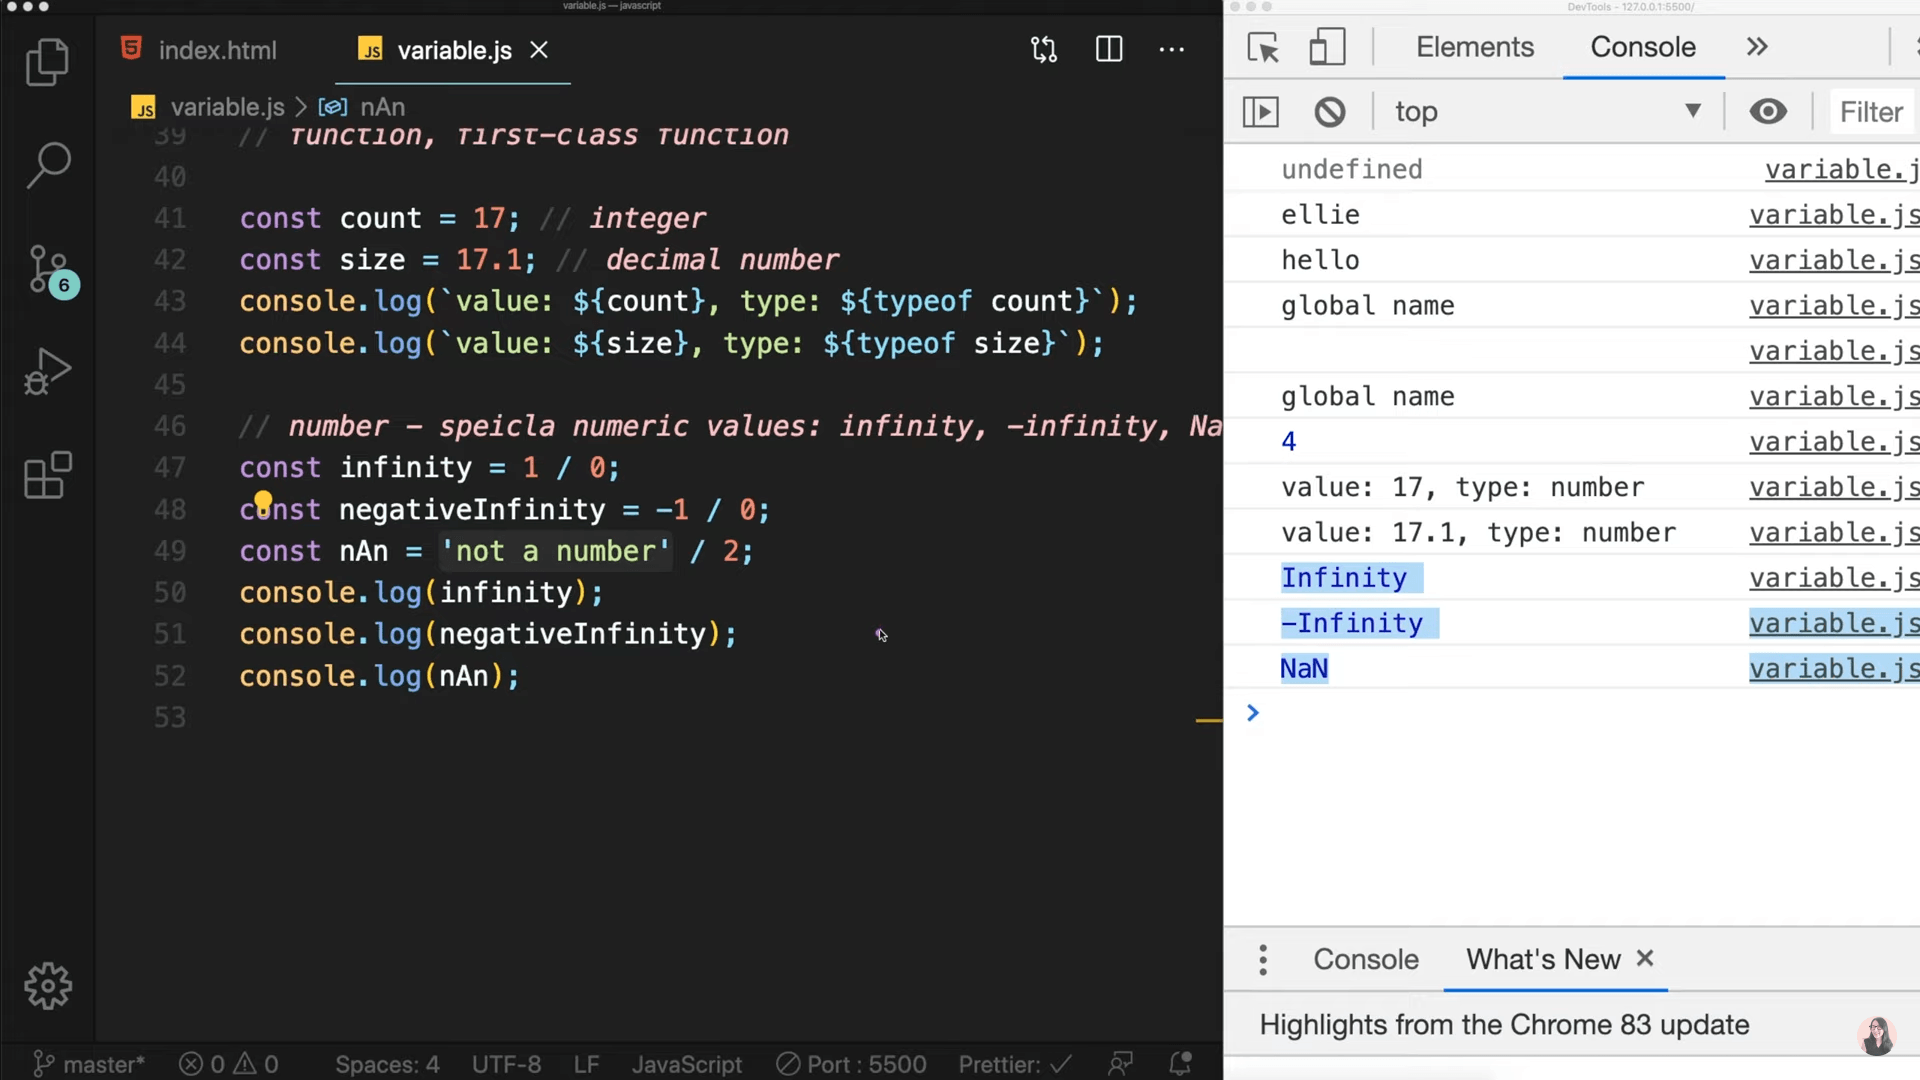Expand more DevTools tabs chevron

[1757, 47]
